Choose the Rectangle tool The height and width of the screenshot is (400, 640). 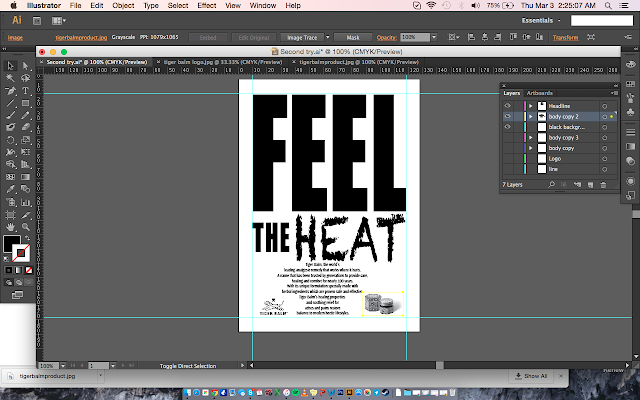(25, 103)
